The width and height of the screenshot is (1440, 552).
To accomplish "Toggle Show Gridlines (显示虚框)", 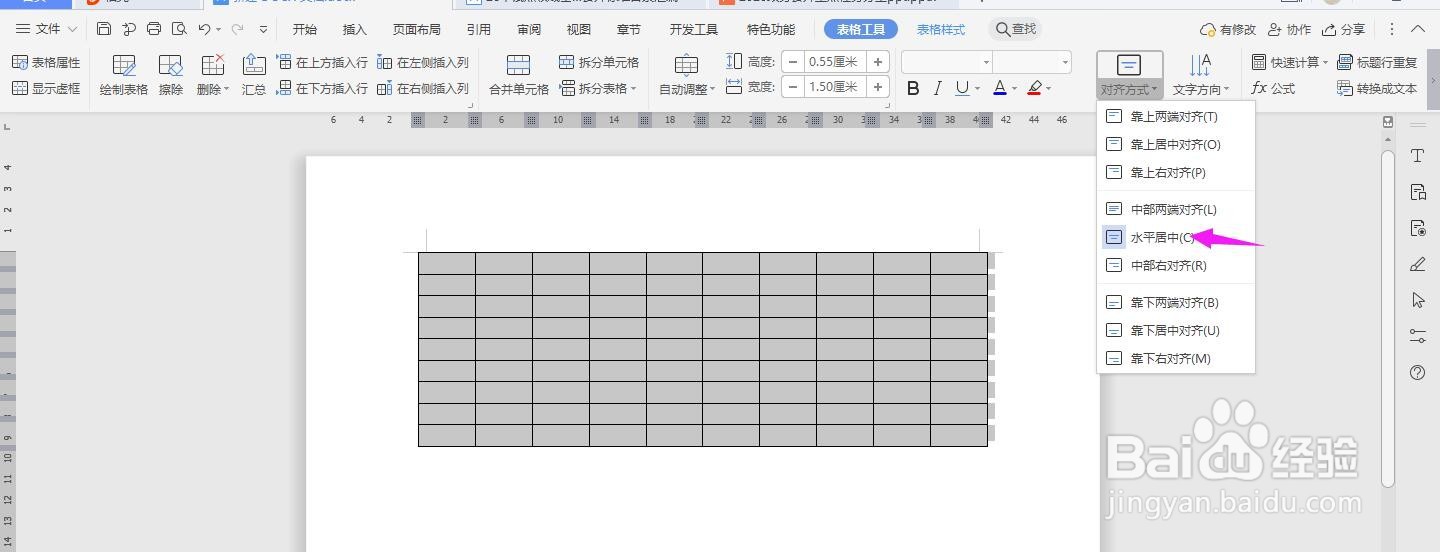I will [x=46, y=88].
